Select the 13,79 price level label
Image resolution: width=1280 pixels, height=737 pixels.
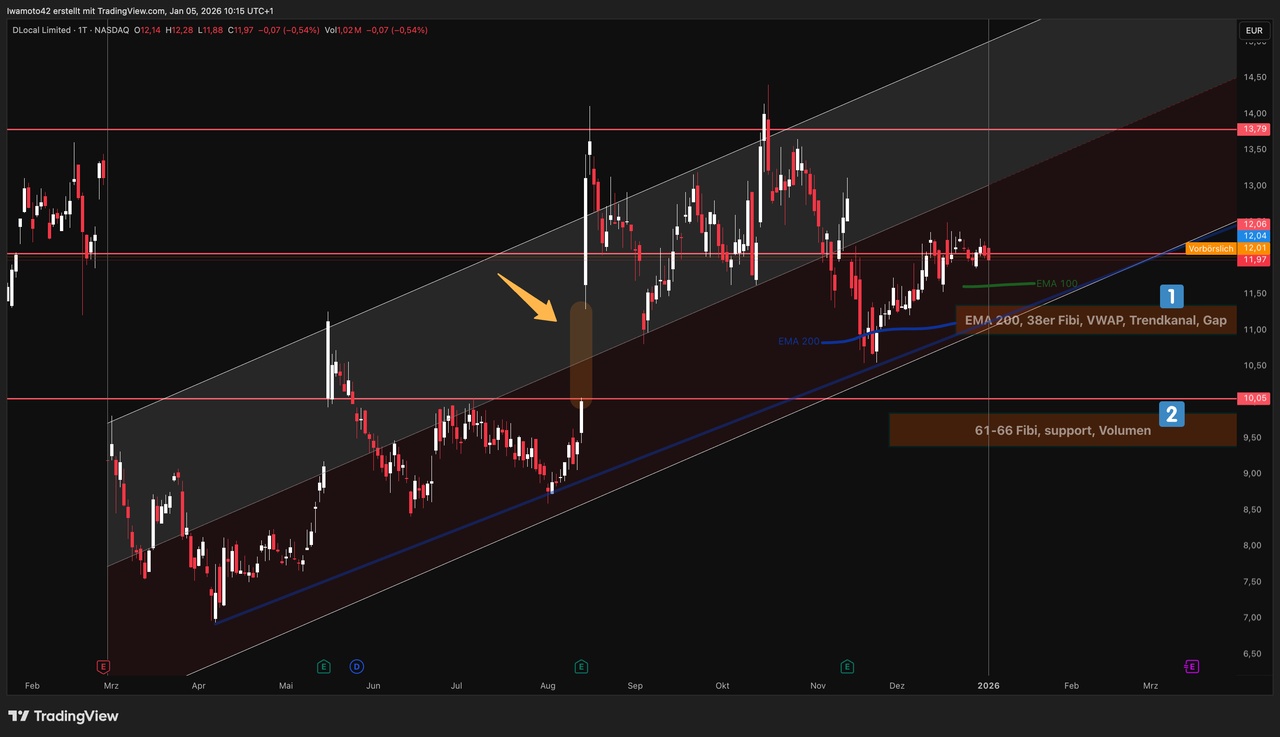point(1253,130)
